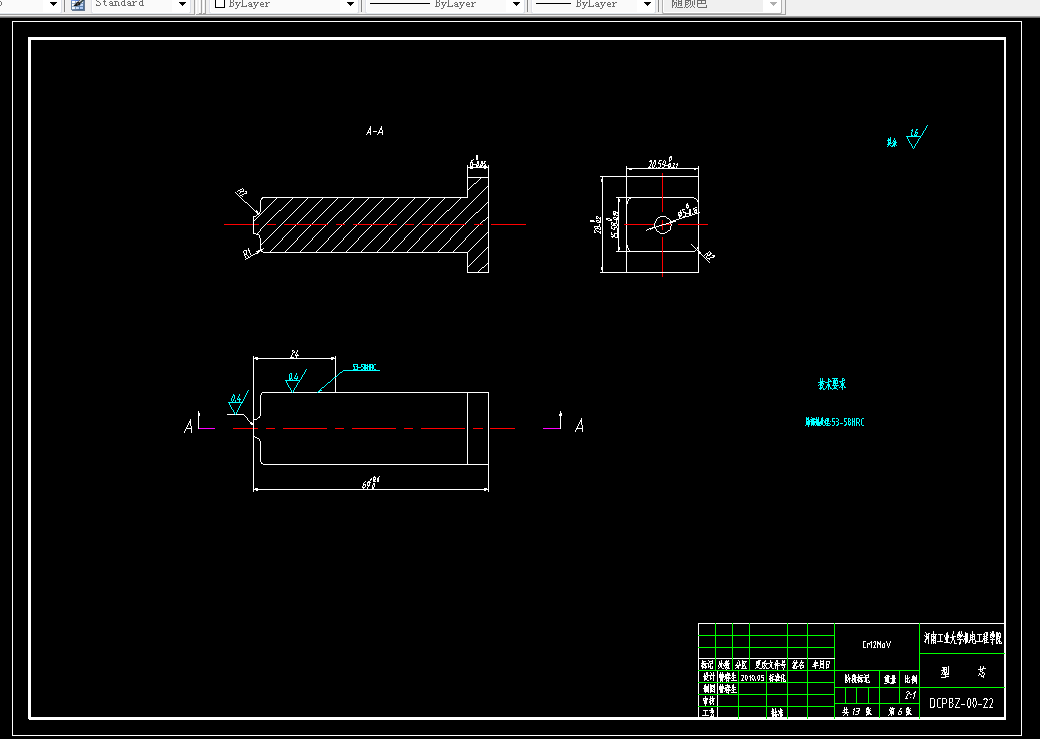This screenshot has width=1040, height=739.
Task: Select the 技术要求 heading text
Action: pos(832,384)
